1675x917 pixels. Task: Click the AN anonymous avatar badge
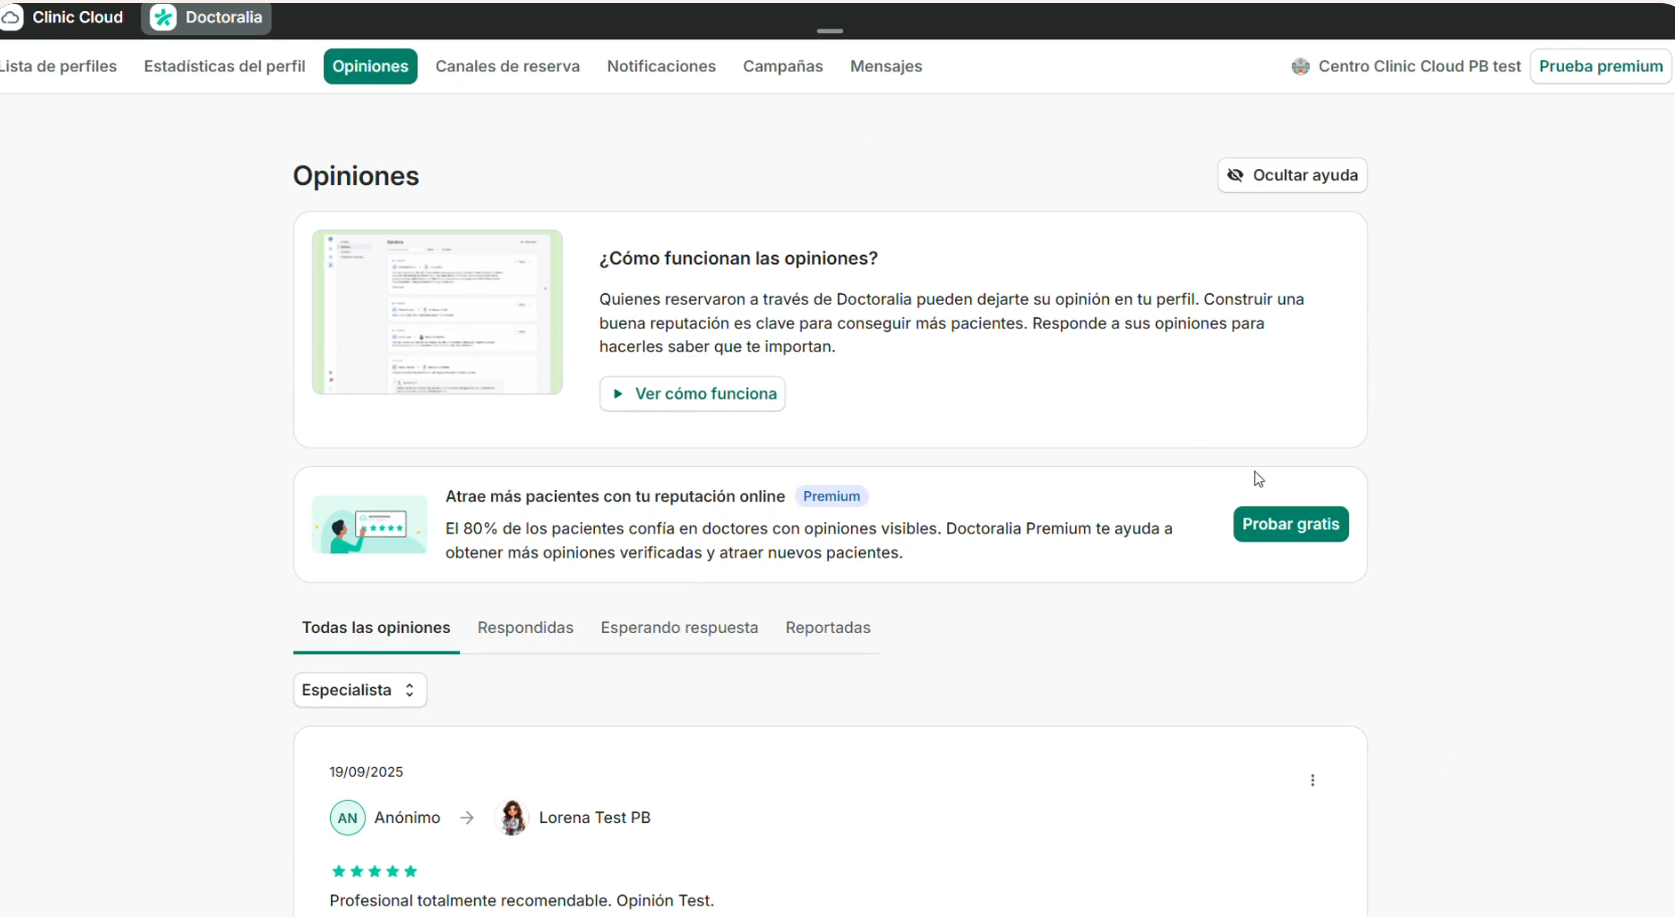[347, 818]
